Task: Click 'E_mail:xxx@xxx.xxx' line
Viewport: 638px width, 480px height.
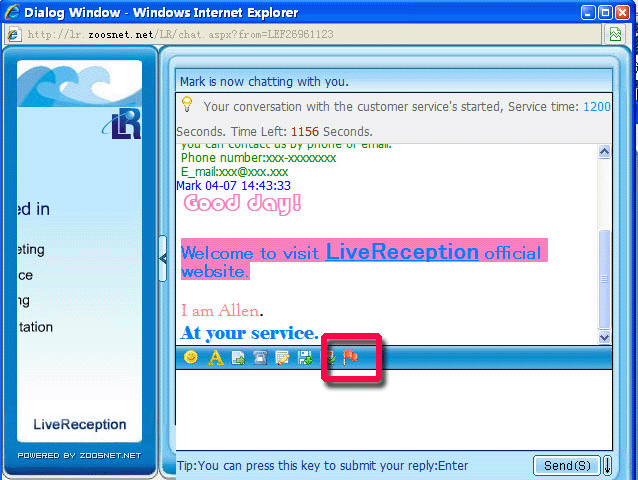Action: click(234, 172)
